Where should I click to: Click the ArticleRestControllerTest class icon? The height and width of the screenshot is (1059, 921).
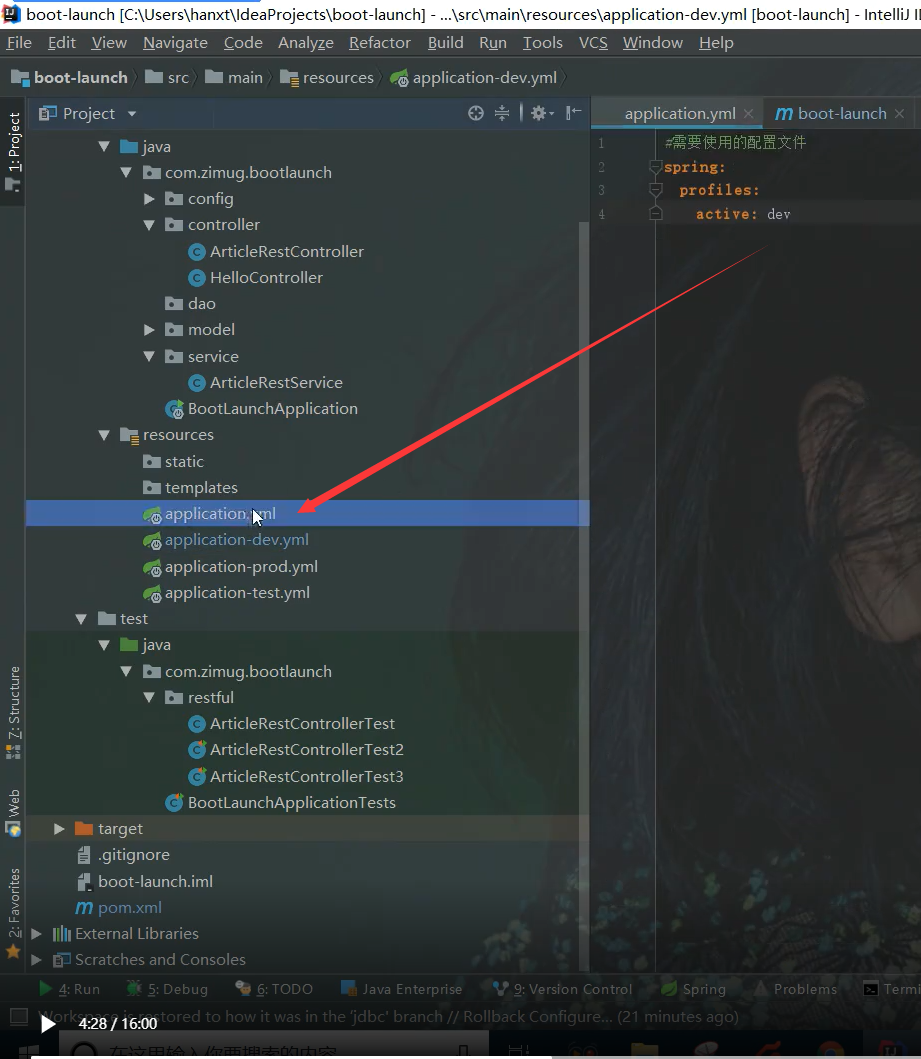[196, 724]
